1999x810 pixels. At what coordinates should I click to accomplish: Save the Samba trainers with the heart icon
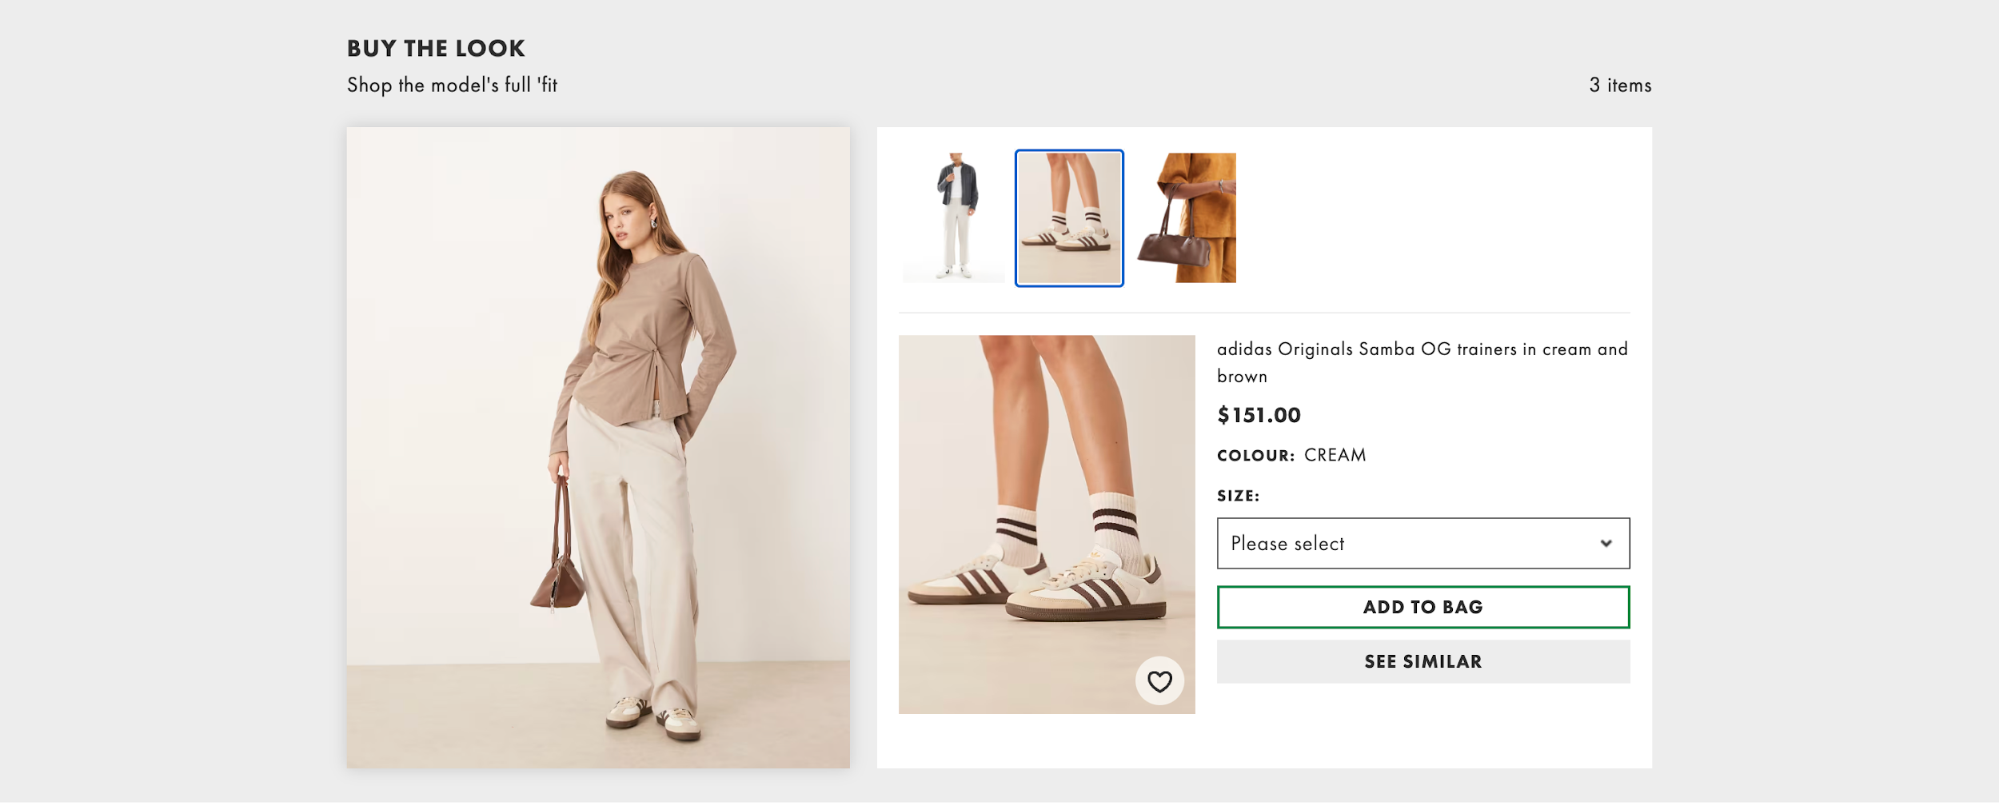click(1159, 681)
